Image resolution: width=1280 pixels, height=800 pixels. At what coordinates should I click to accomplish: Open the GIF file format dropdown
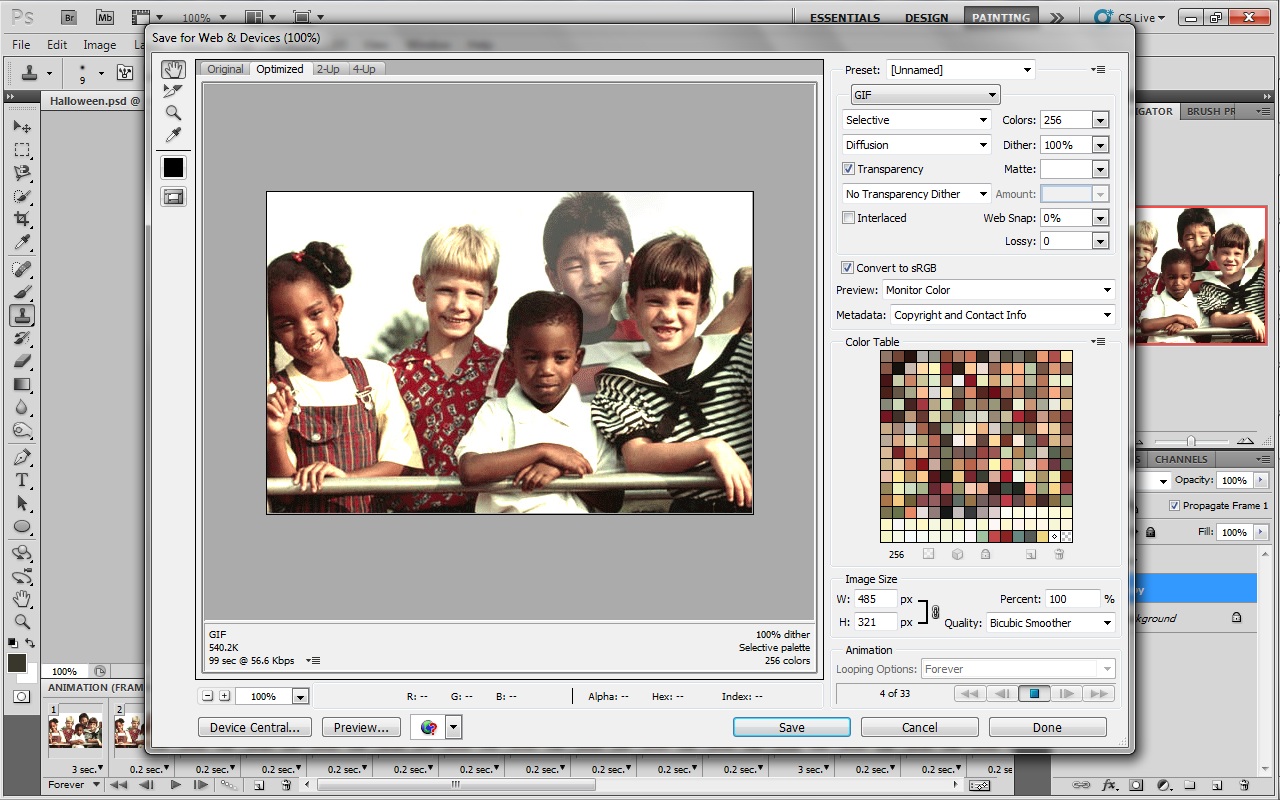coord(925,95)
